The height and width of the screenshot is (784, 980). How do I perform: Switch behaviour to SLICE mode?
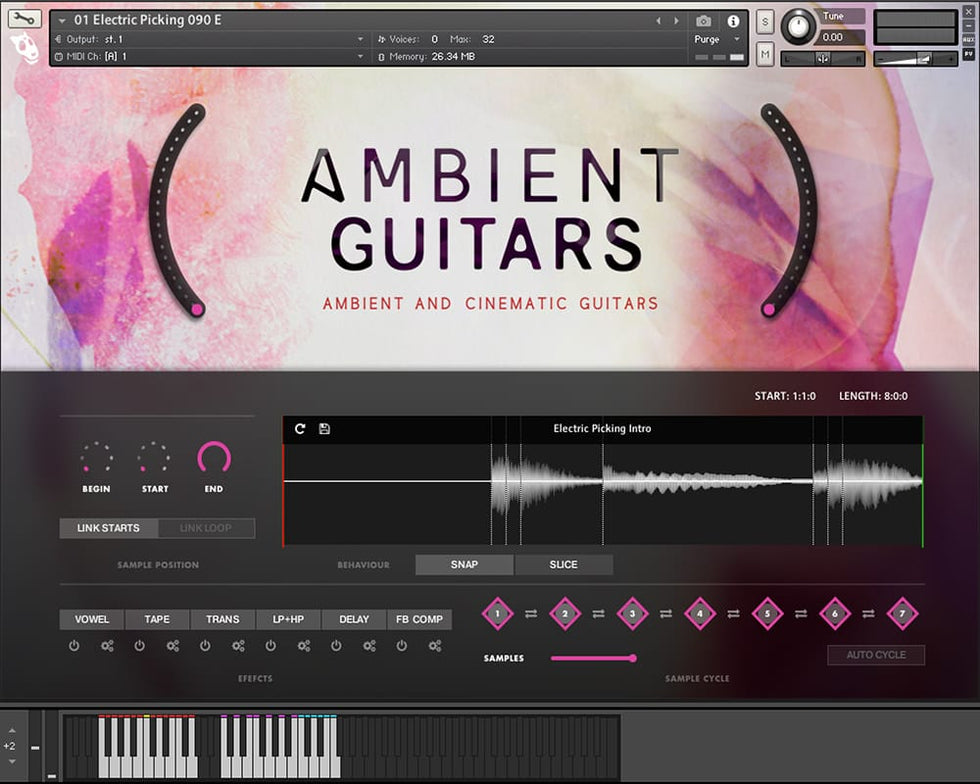click(x=563, y=565)
